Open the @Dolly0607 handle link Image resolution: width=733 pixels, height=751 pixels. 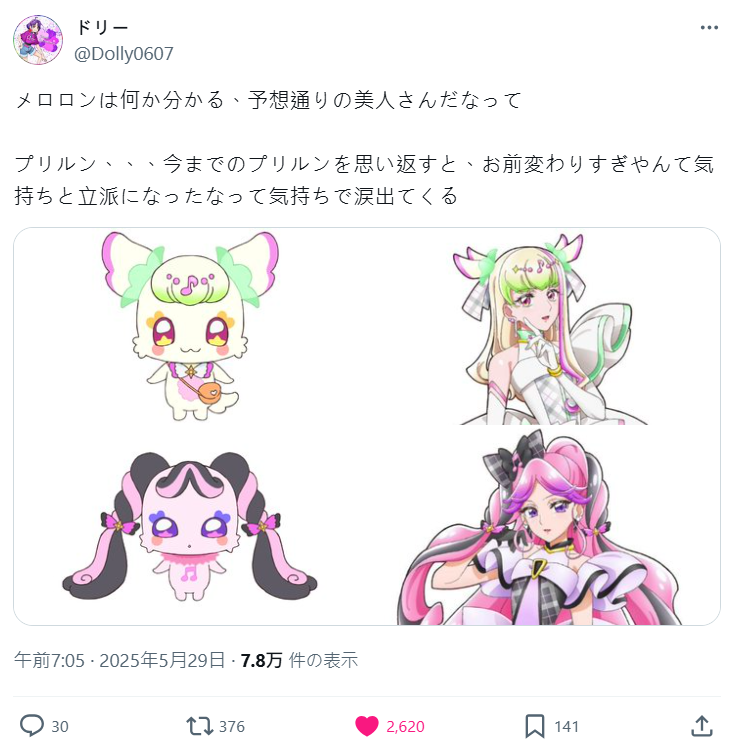[x=124, y=54]
